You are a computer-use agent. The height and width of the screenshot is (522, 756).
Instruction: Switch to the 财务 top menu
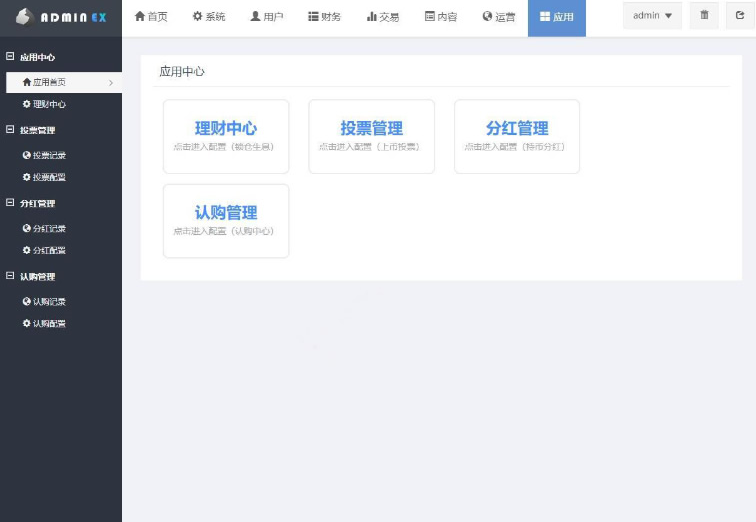(x=324, y=17)
